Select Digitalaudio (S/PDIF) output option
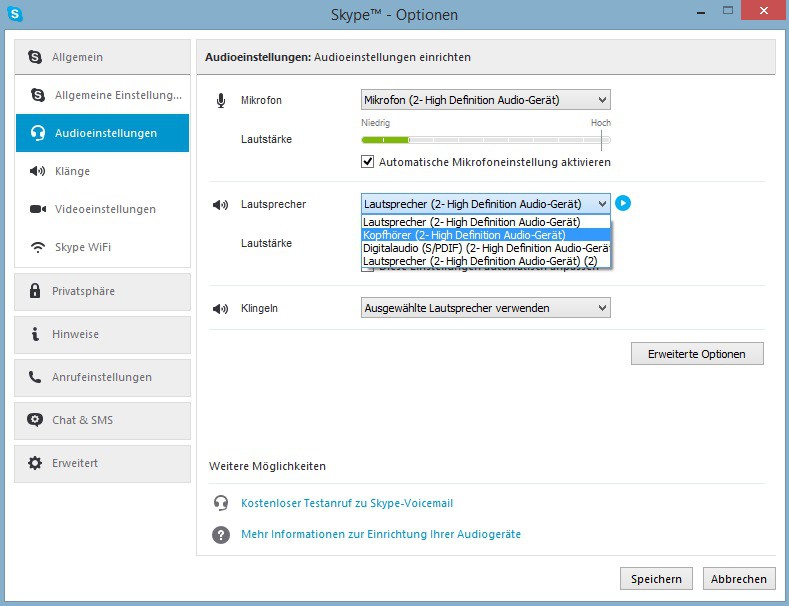Image resolution: width=789 pixels, height=606 pixels. (x=485, y=248)
